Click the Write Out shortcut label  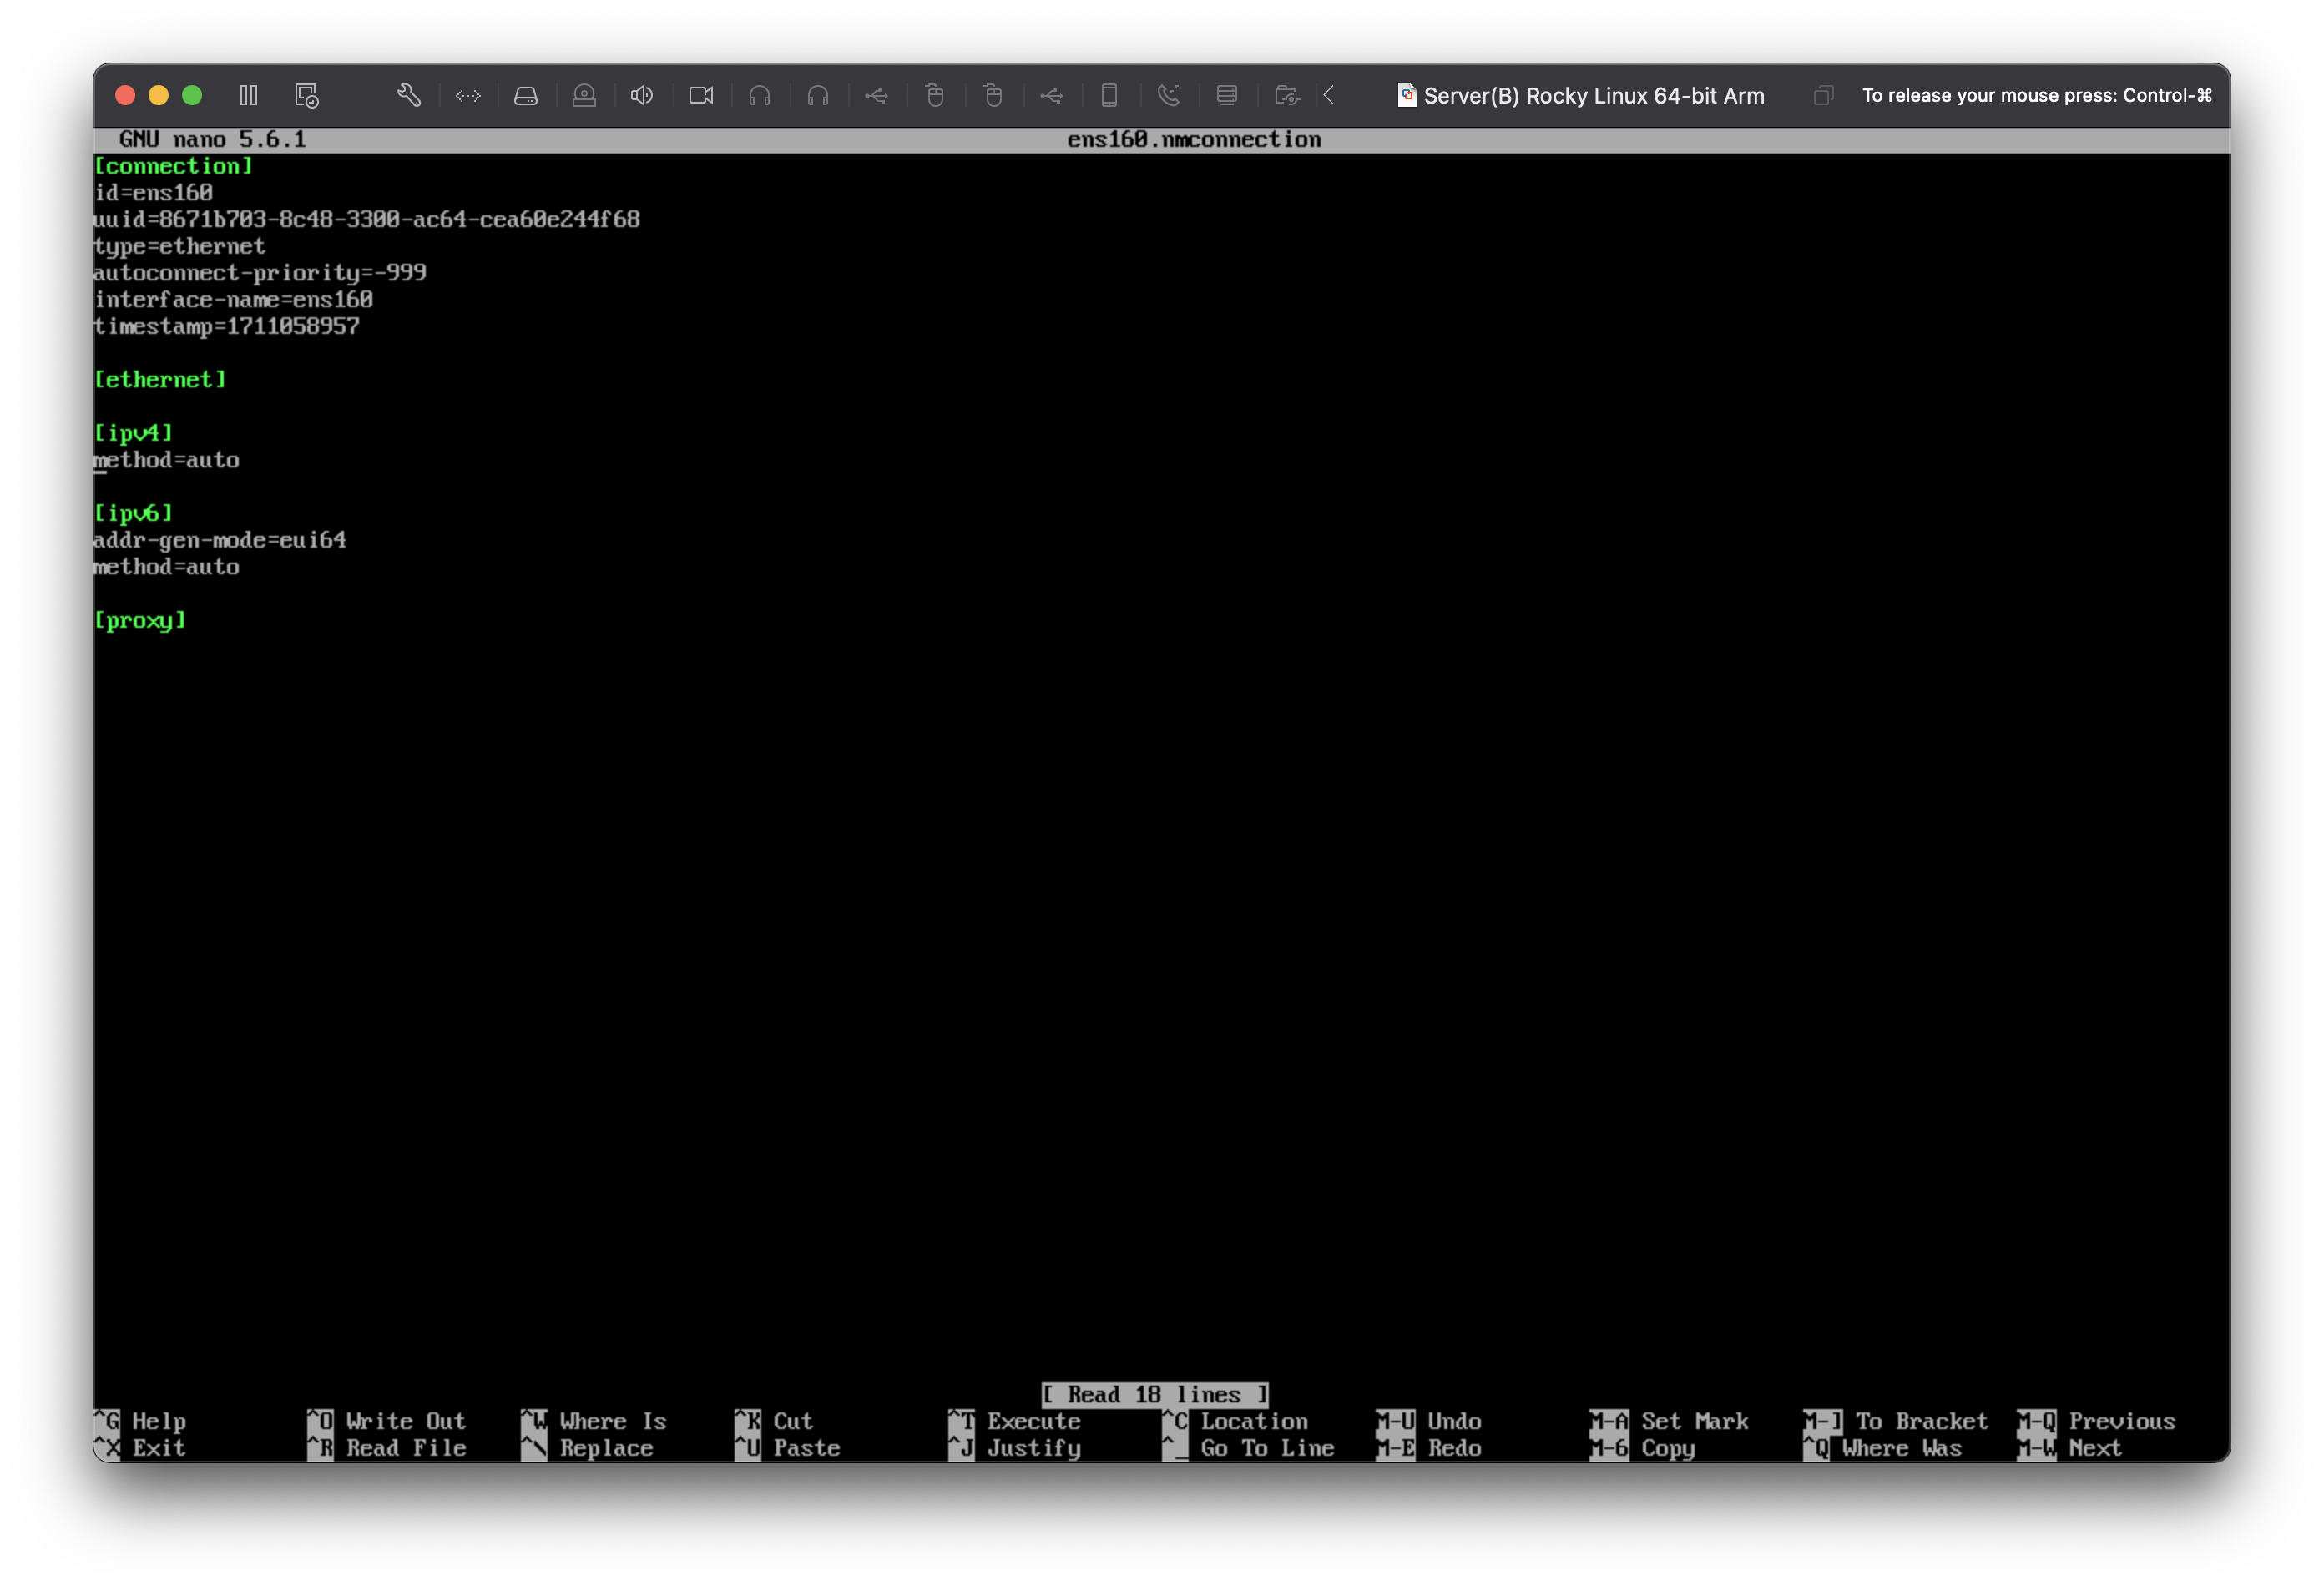pos(405,1421)
